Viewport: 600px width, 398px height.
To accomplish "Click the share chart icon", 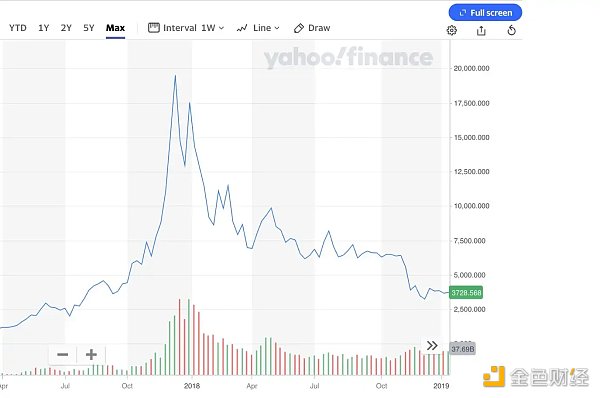I will point(481,30).
